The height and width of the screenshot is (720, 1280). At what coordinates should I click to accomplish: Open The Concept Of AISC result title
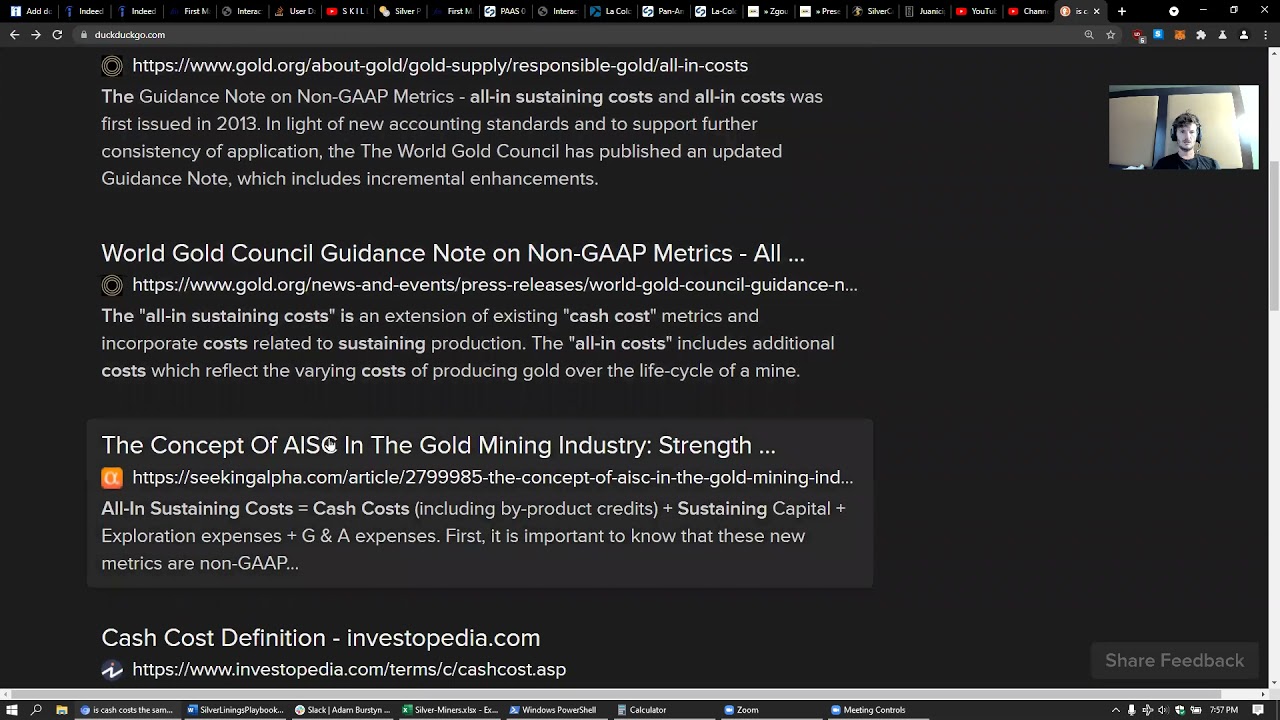438,445
